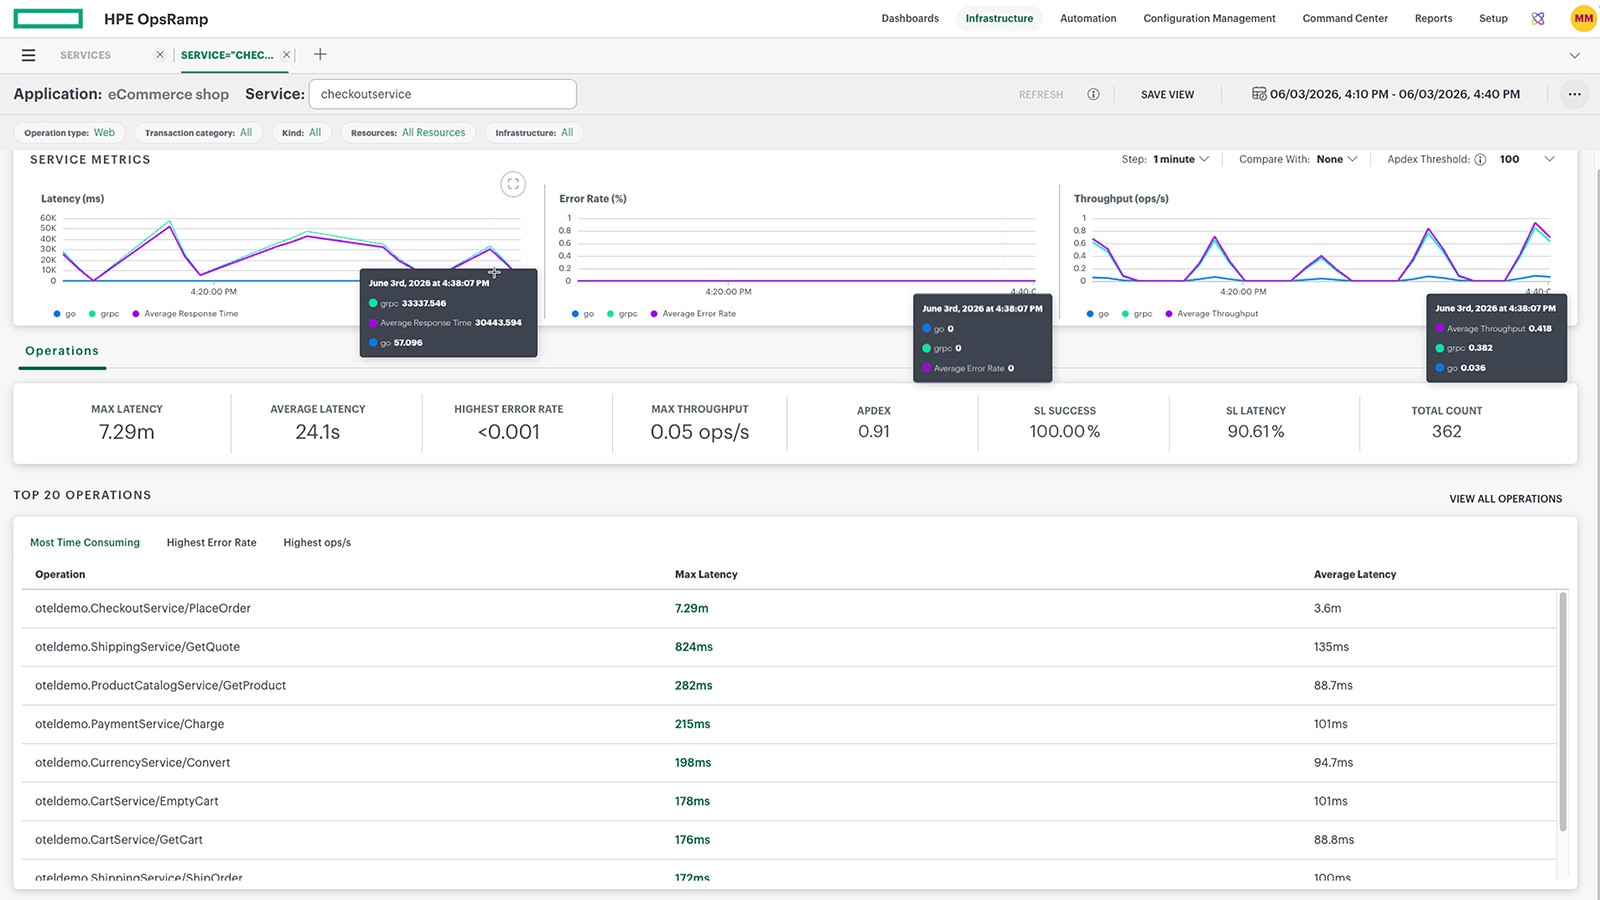The image size is (1600, 900).
Task: Open the Infrastructure All filter
Action: [534, 132]
